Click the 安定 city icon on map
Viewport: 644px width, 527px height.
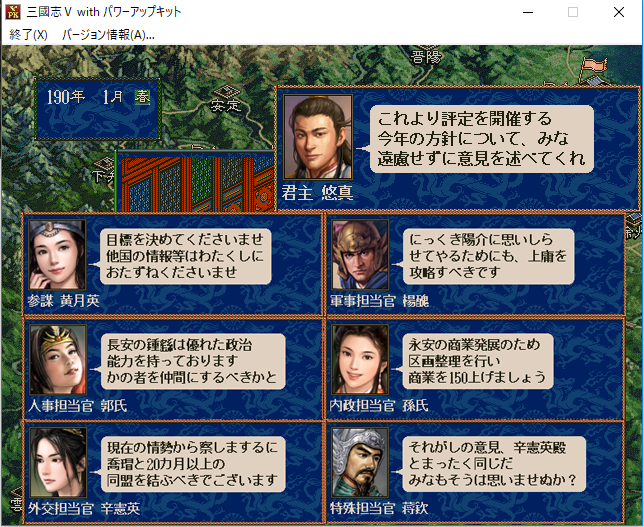pos(226,92)
